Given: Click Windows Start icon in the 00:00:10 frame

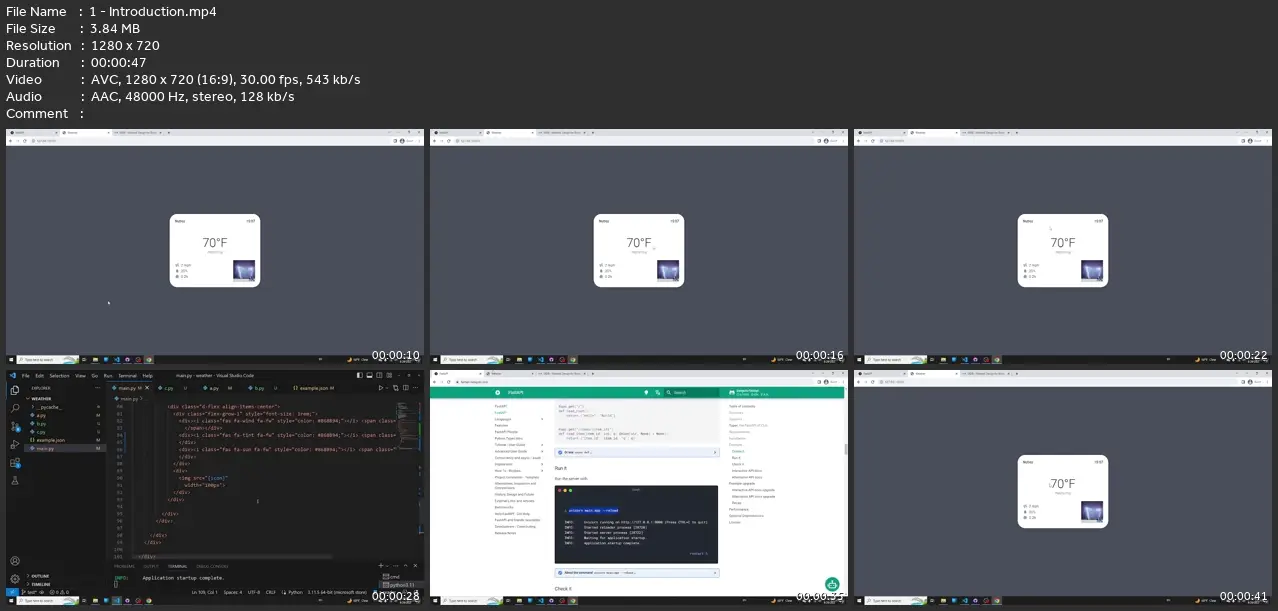Looking at the screenshot, I should tap(10, 359).
